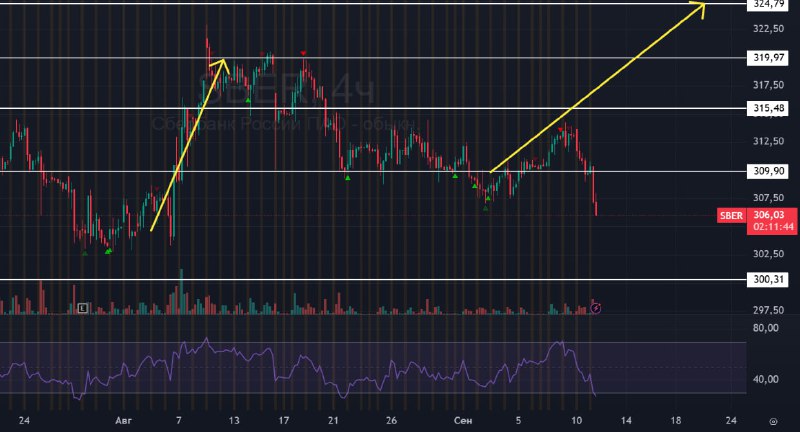Select the 309,90 horizontal level label
Screen dimensions: 800x432
tap(767, 171)
